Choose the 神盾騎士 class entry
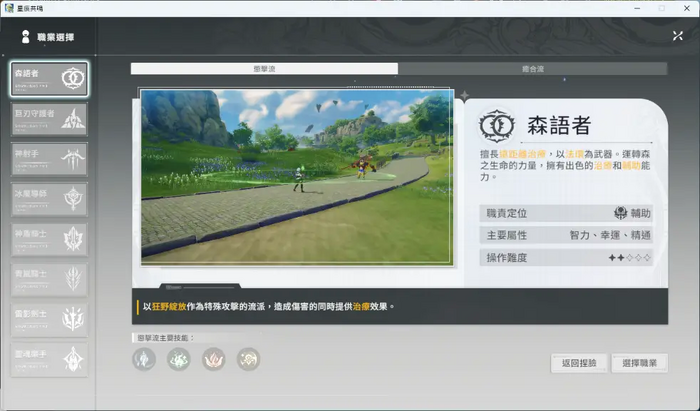 49,238
